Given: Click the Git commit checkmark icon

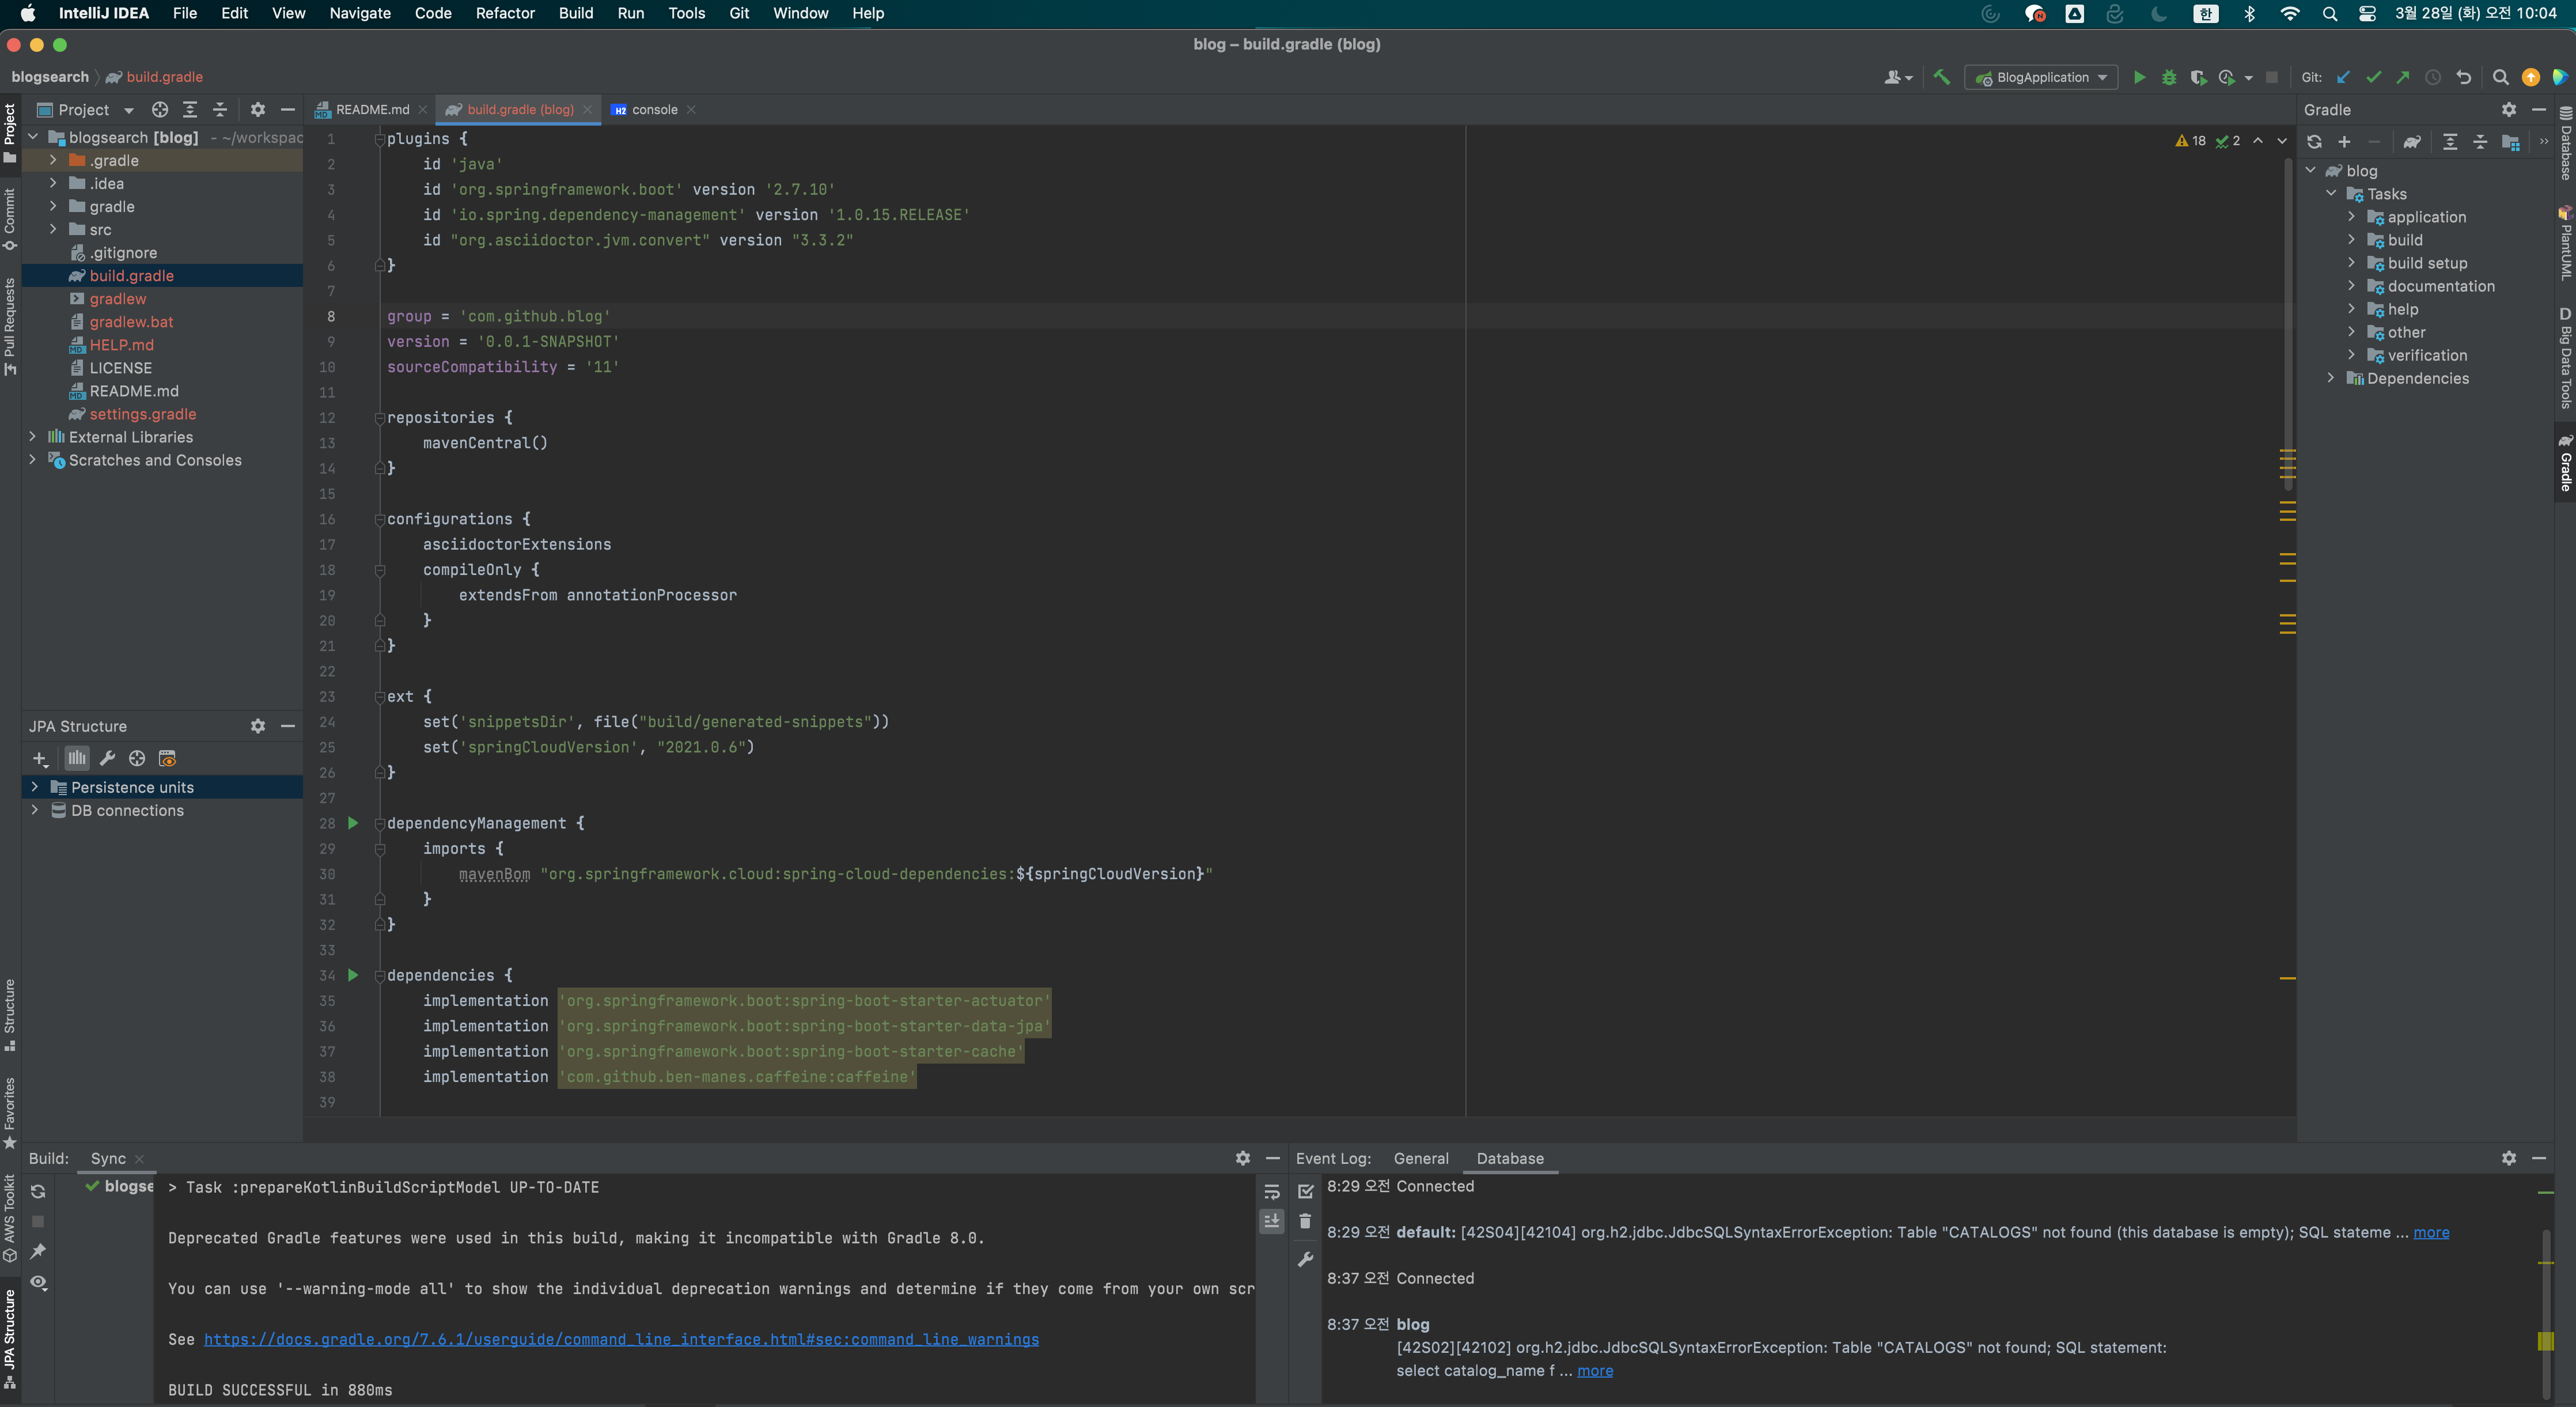Looking at the screenshot, I should click(x=2373, y=77).
